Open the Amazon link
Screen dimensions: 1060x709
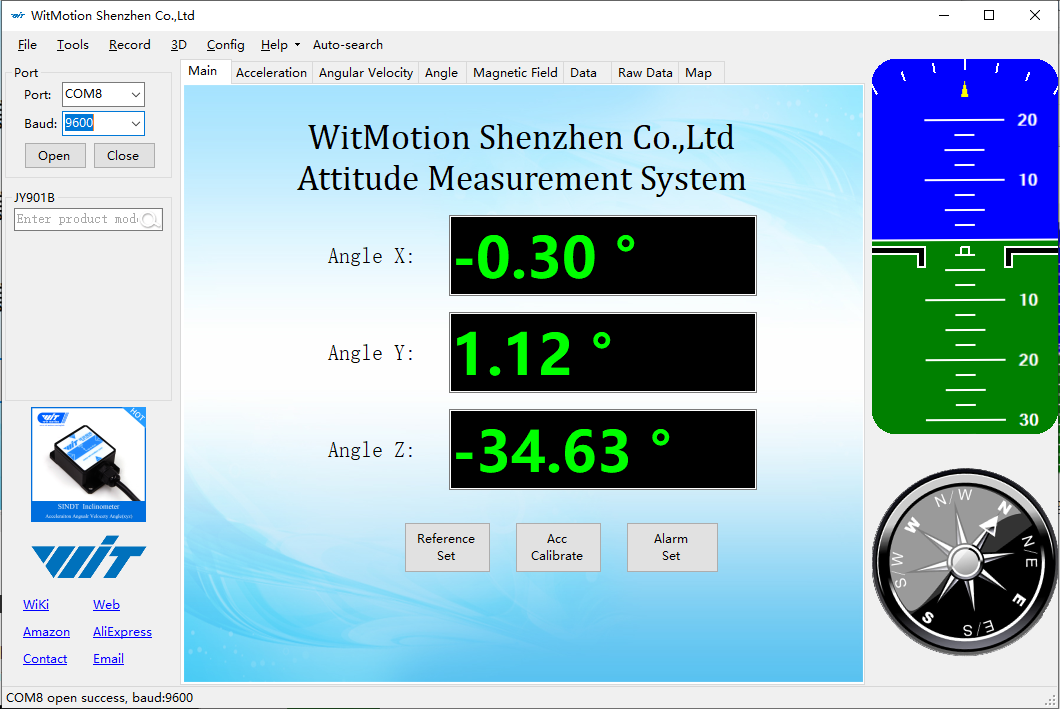(x=46, y=631)
